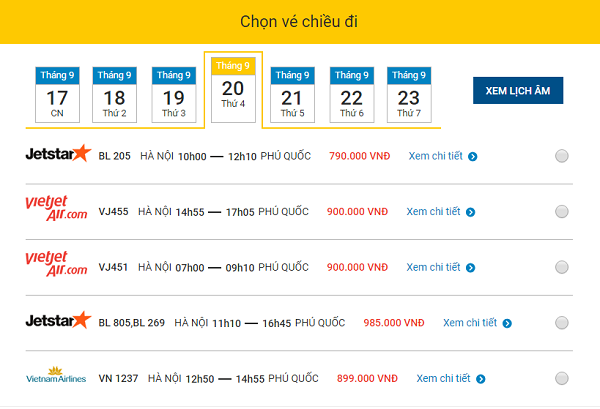Click the 900.000 VNĐ price of VJ455
The height and width of the screenshot is (409, 600).
pos(357,212)
